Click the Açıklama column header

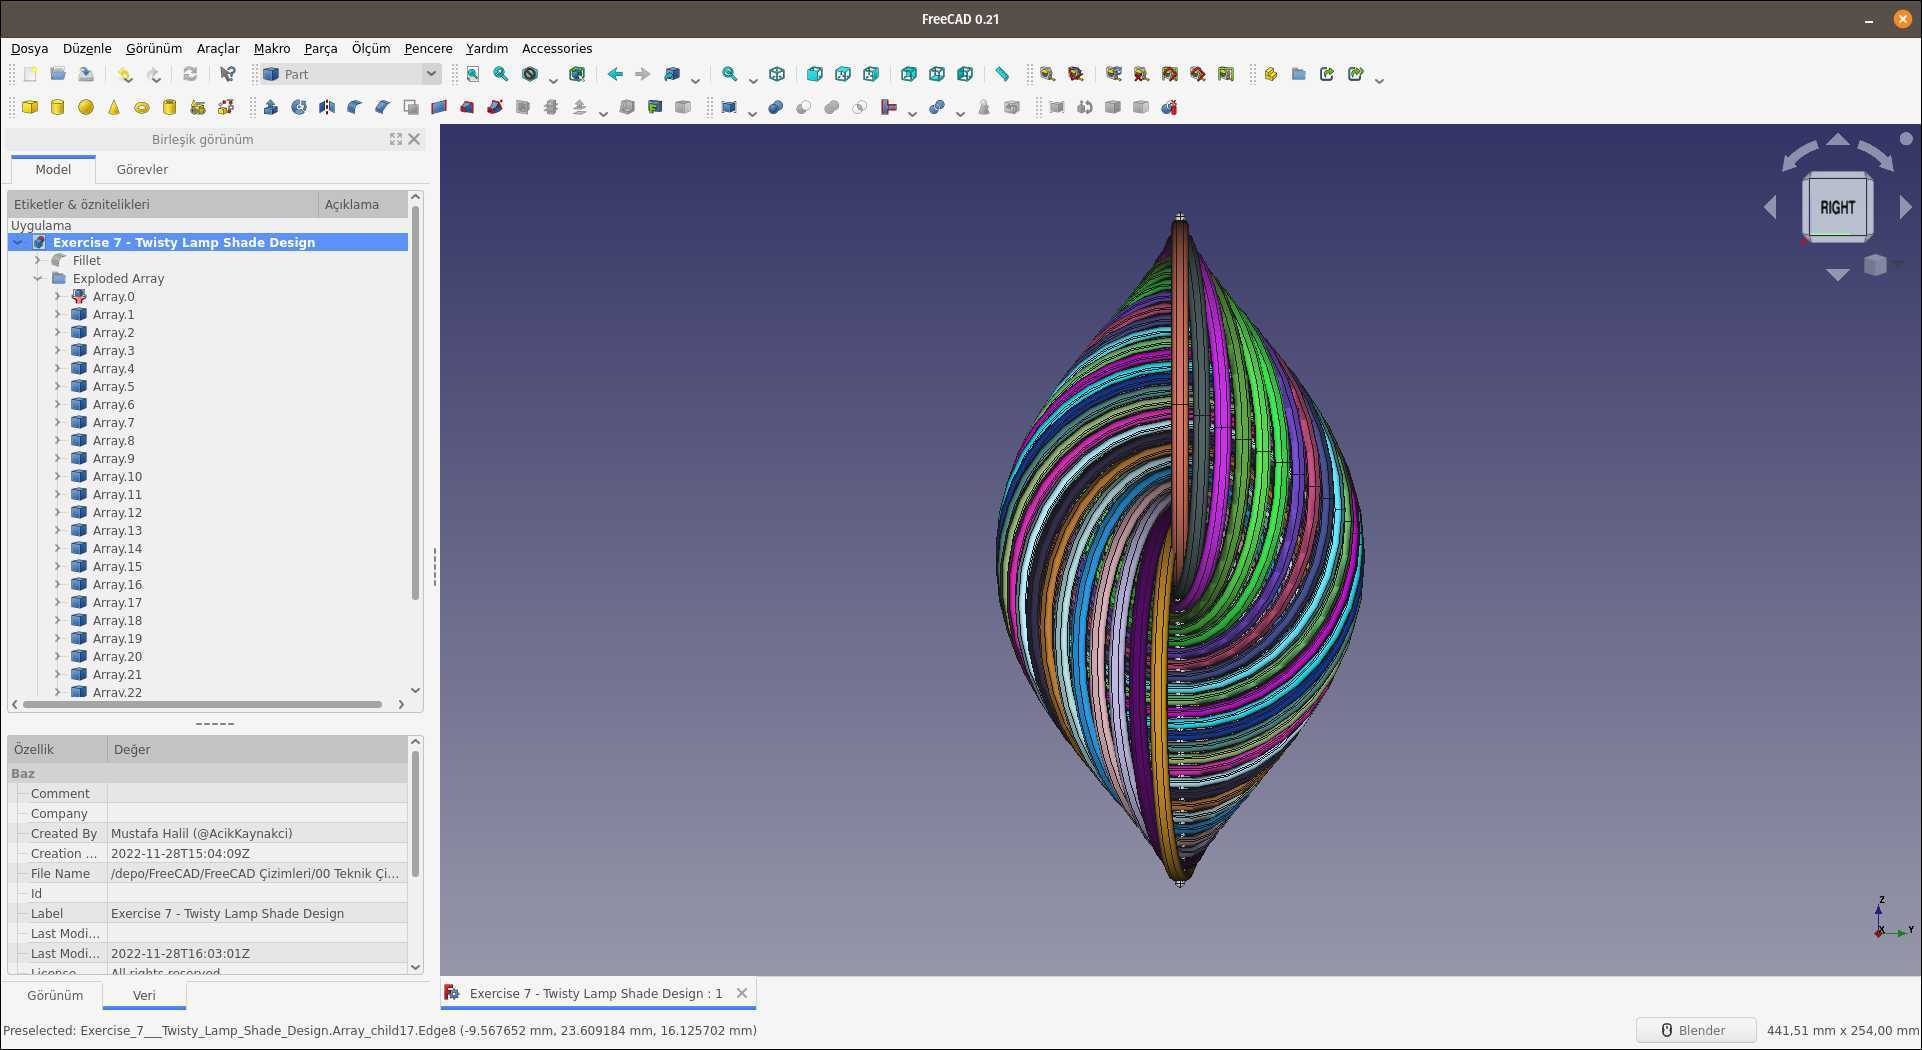(363, 204)
